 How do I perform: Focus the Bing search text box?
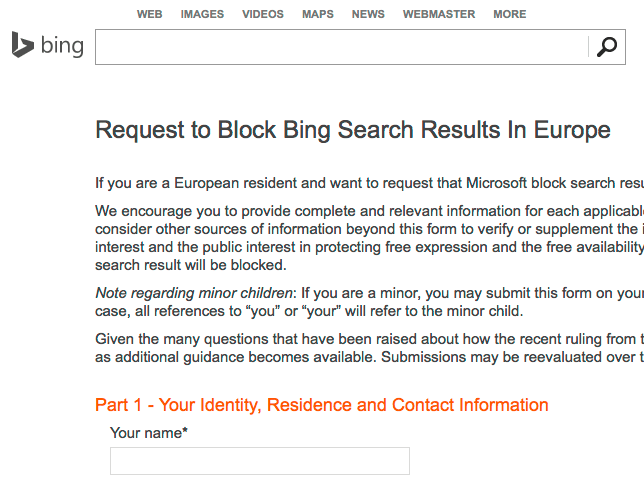340,47
